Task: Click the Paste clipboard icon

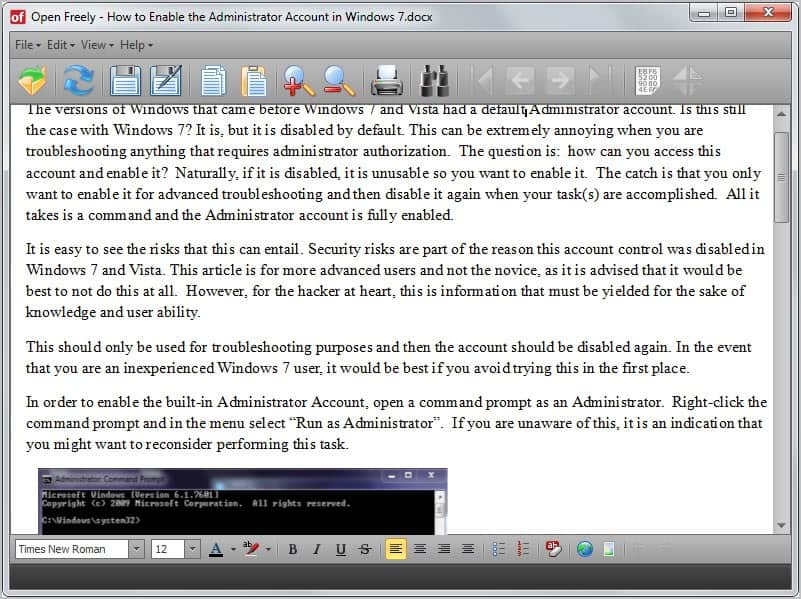Action: tap(255, 80)
